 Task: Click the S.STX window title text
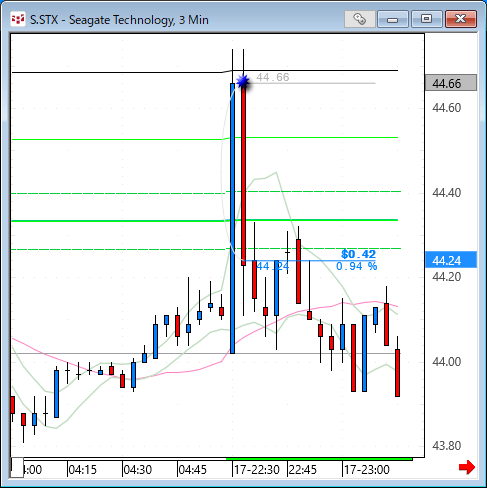[119, 20]
